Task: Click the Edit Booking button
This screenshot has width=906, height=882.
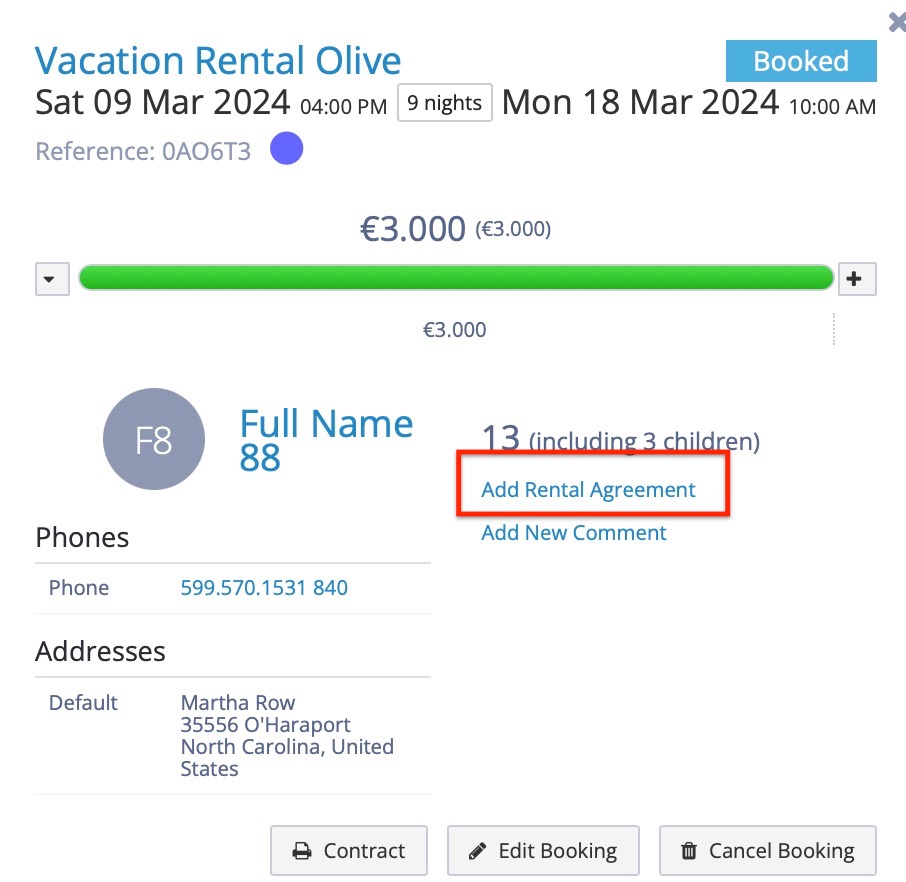Action: (x=543, y=851)
